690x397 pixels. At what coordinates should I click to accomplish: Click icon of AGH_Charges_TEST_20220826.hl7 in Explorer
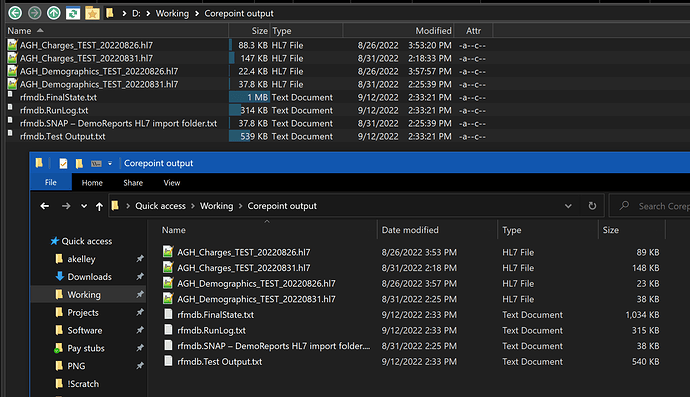168,252
